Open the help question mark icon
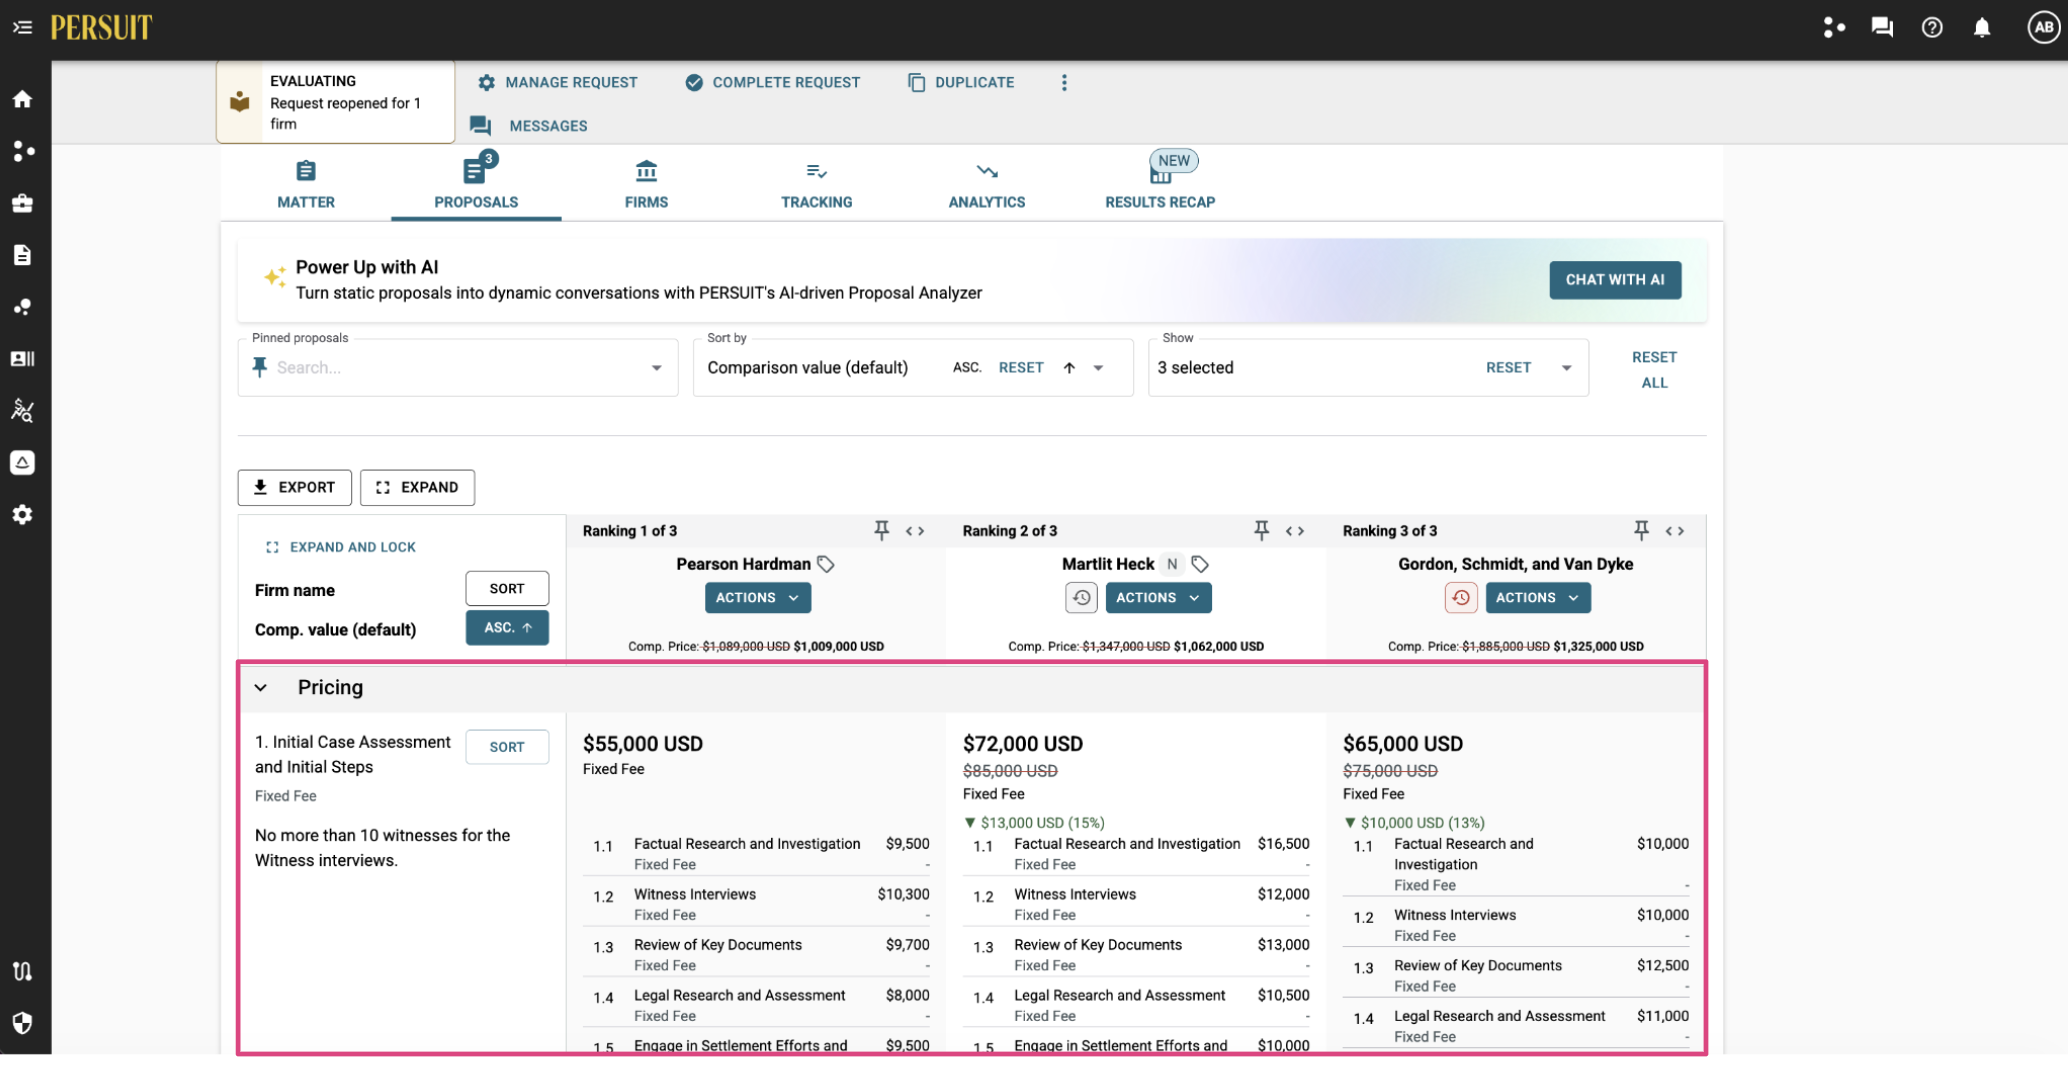This screenshot has width=2070, height=1068. [1932, 27]
